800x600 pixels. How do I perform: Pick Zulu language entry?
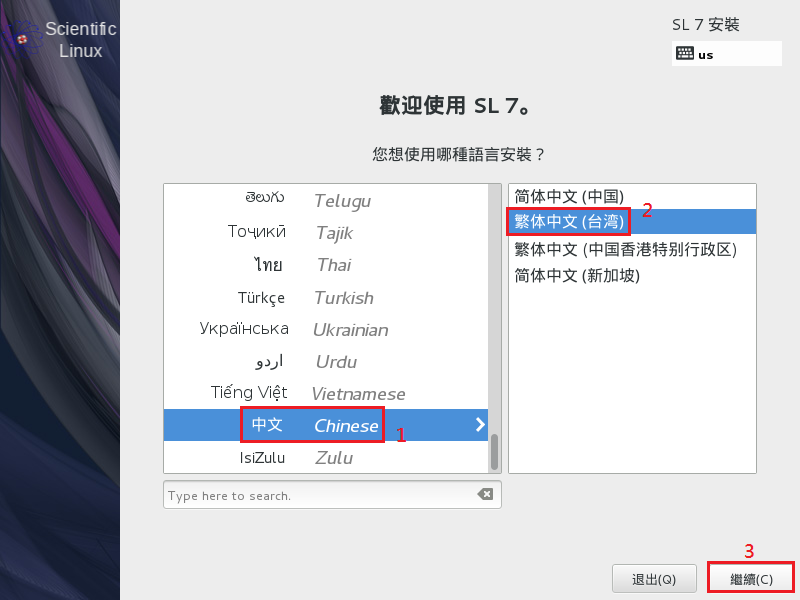coord(326,457)
